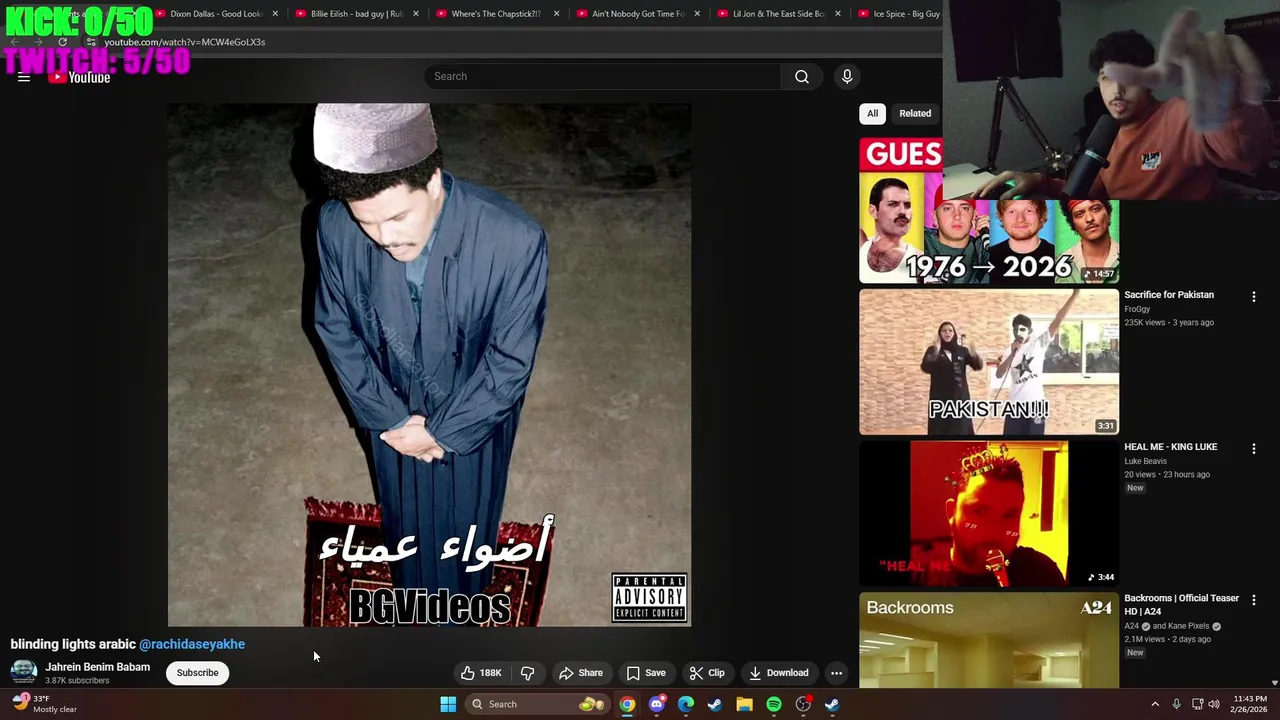Switch to Dixon Dallas - Good Lookin tab
This screenshot has height=720, width=1280.
point(214,14)
